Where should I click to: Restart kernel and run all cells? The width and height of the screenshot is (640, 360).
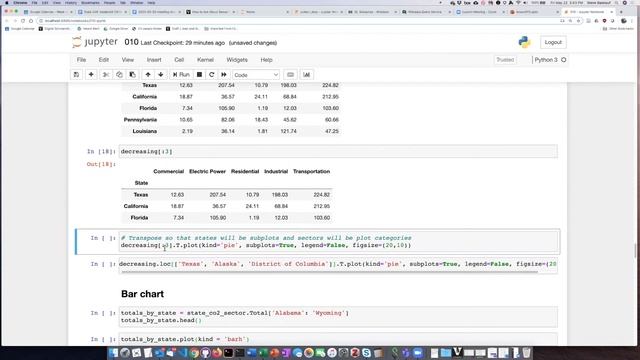click(224, 75)
